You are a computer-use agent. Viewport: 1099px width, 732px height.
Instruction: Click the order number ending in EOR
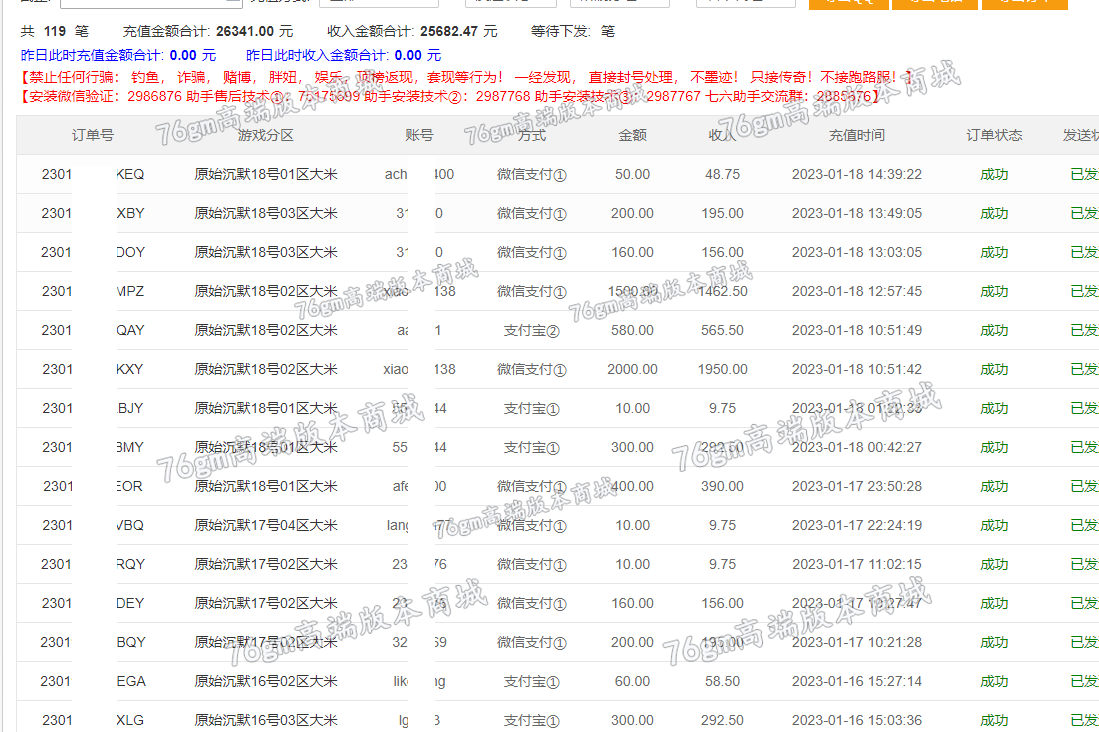pyautogui.click(x=93, y=487)
